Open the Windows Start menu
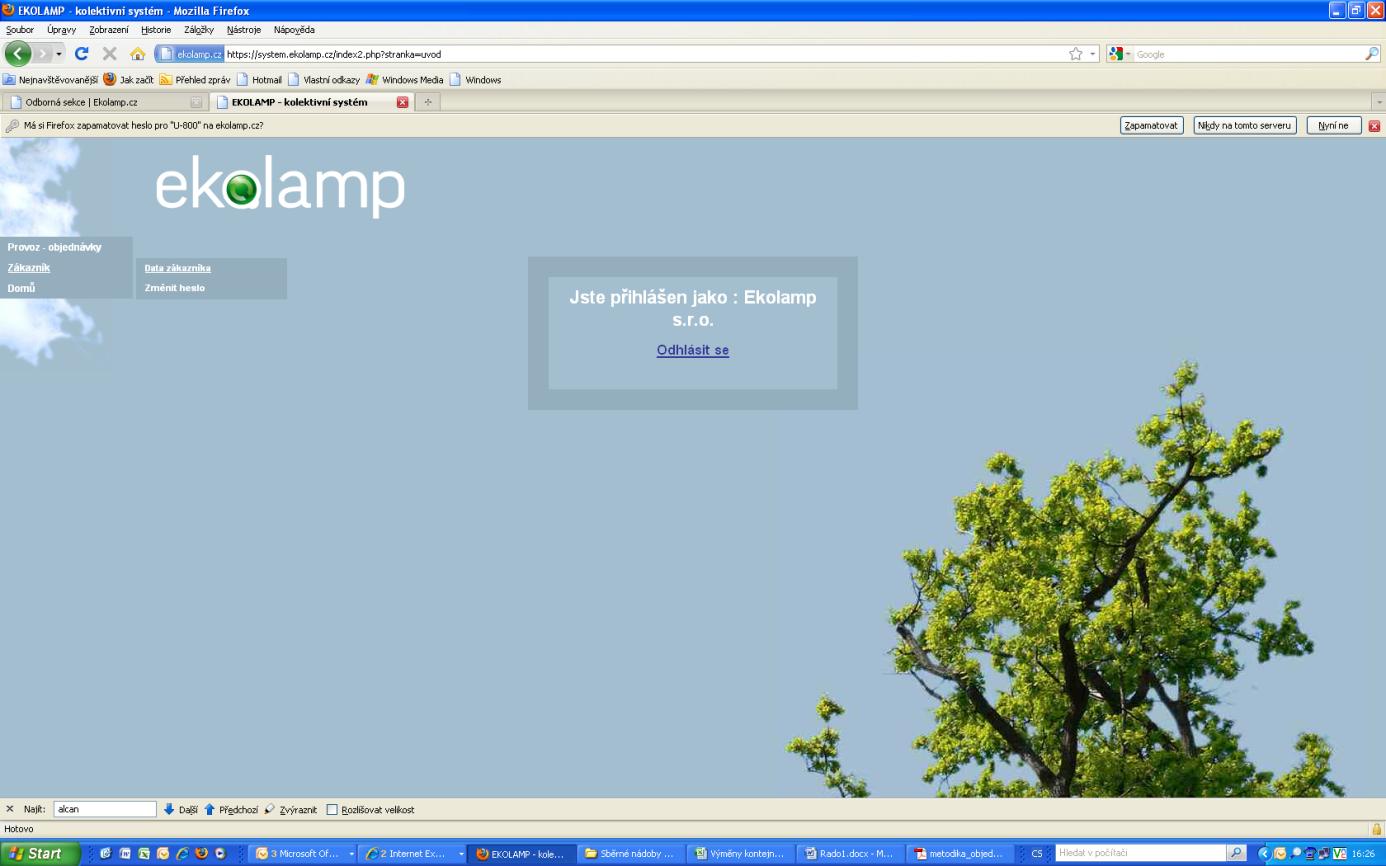 [x=40, y=854]
